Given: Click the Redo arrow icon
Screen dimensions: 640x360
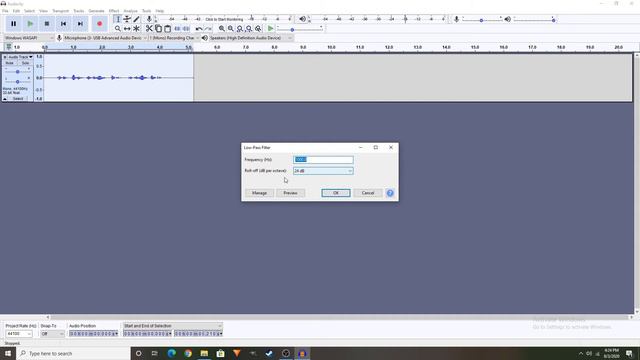Looking at the screenshot, I should 208,29.
